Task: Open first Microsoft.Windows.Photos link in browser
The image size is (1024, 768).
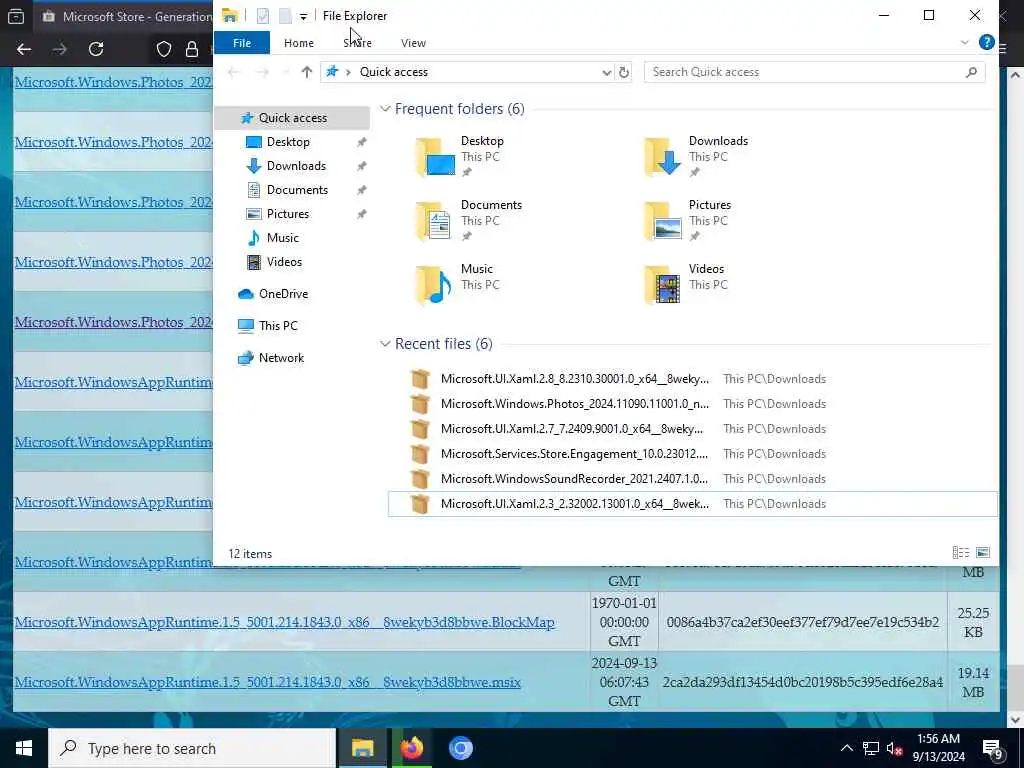Action: pyautogui.click(x=113, y=82)
